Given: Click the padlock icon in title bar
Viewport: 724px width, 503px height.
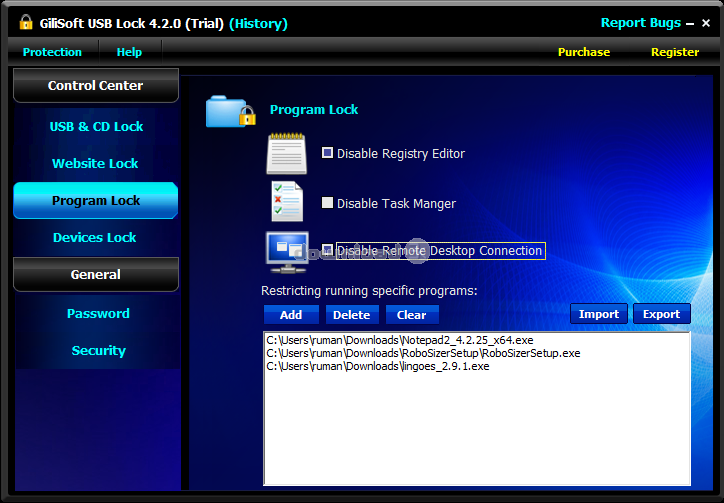Looking at the screenshot, I should click(26, 22).
